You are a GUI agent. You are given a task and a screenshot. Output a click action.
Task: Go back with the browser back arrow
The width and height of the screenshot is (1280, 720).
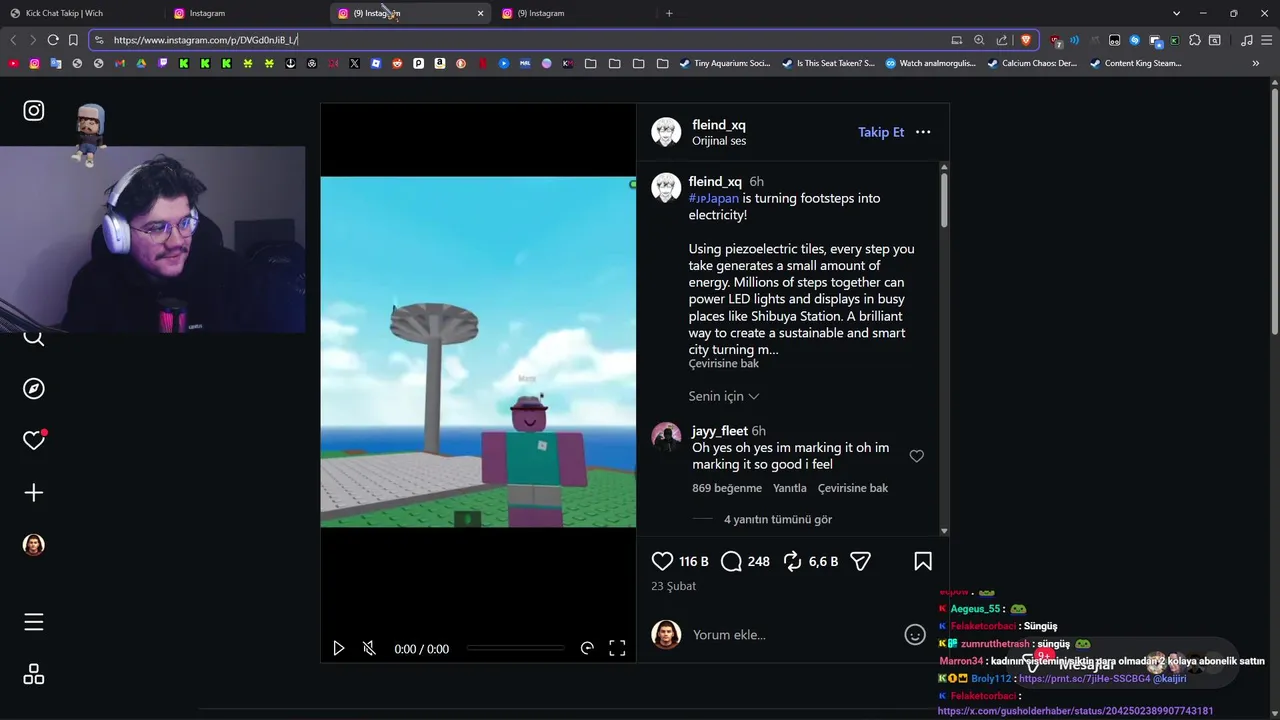point(13,40)
